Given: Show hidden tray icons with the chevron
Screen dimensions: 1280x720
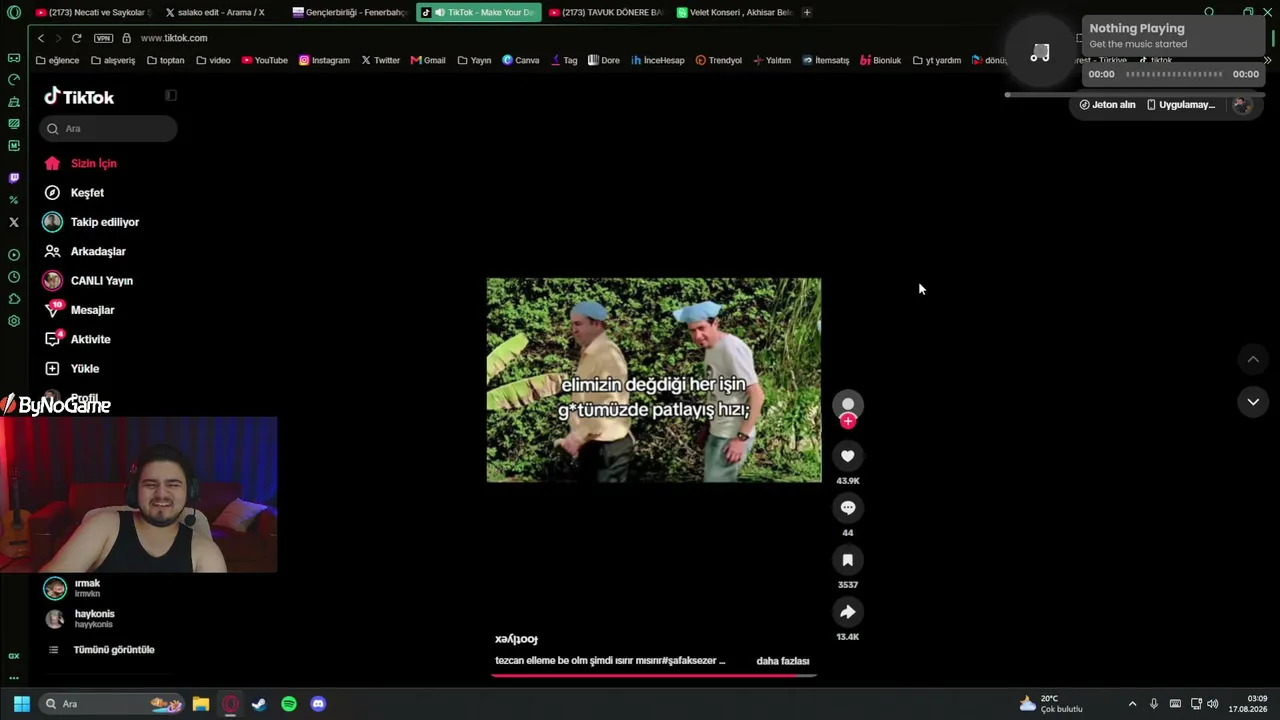Looking at the screenshot, I should pos(1132,704).
